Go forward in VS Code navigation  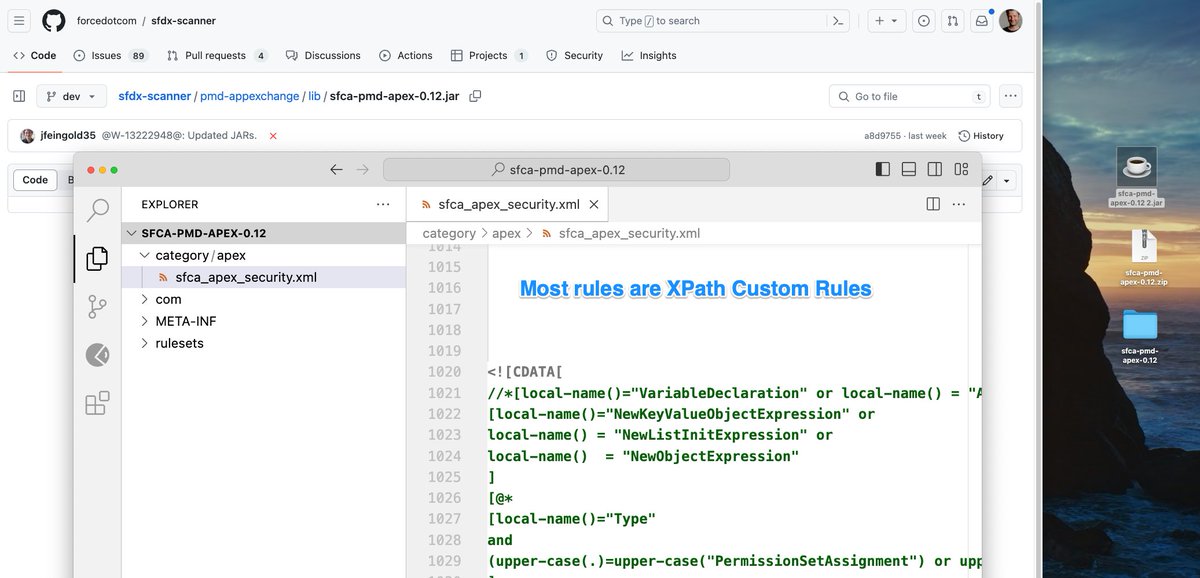[x=363, y=170]
